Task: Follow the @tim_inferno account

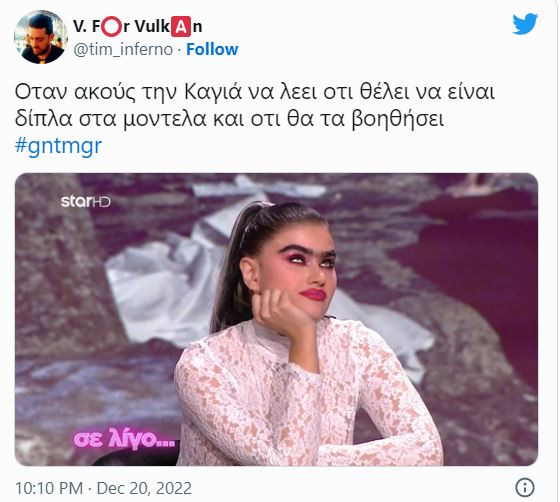Action: click(x=212, y=49)
